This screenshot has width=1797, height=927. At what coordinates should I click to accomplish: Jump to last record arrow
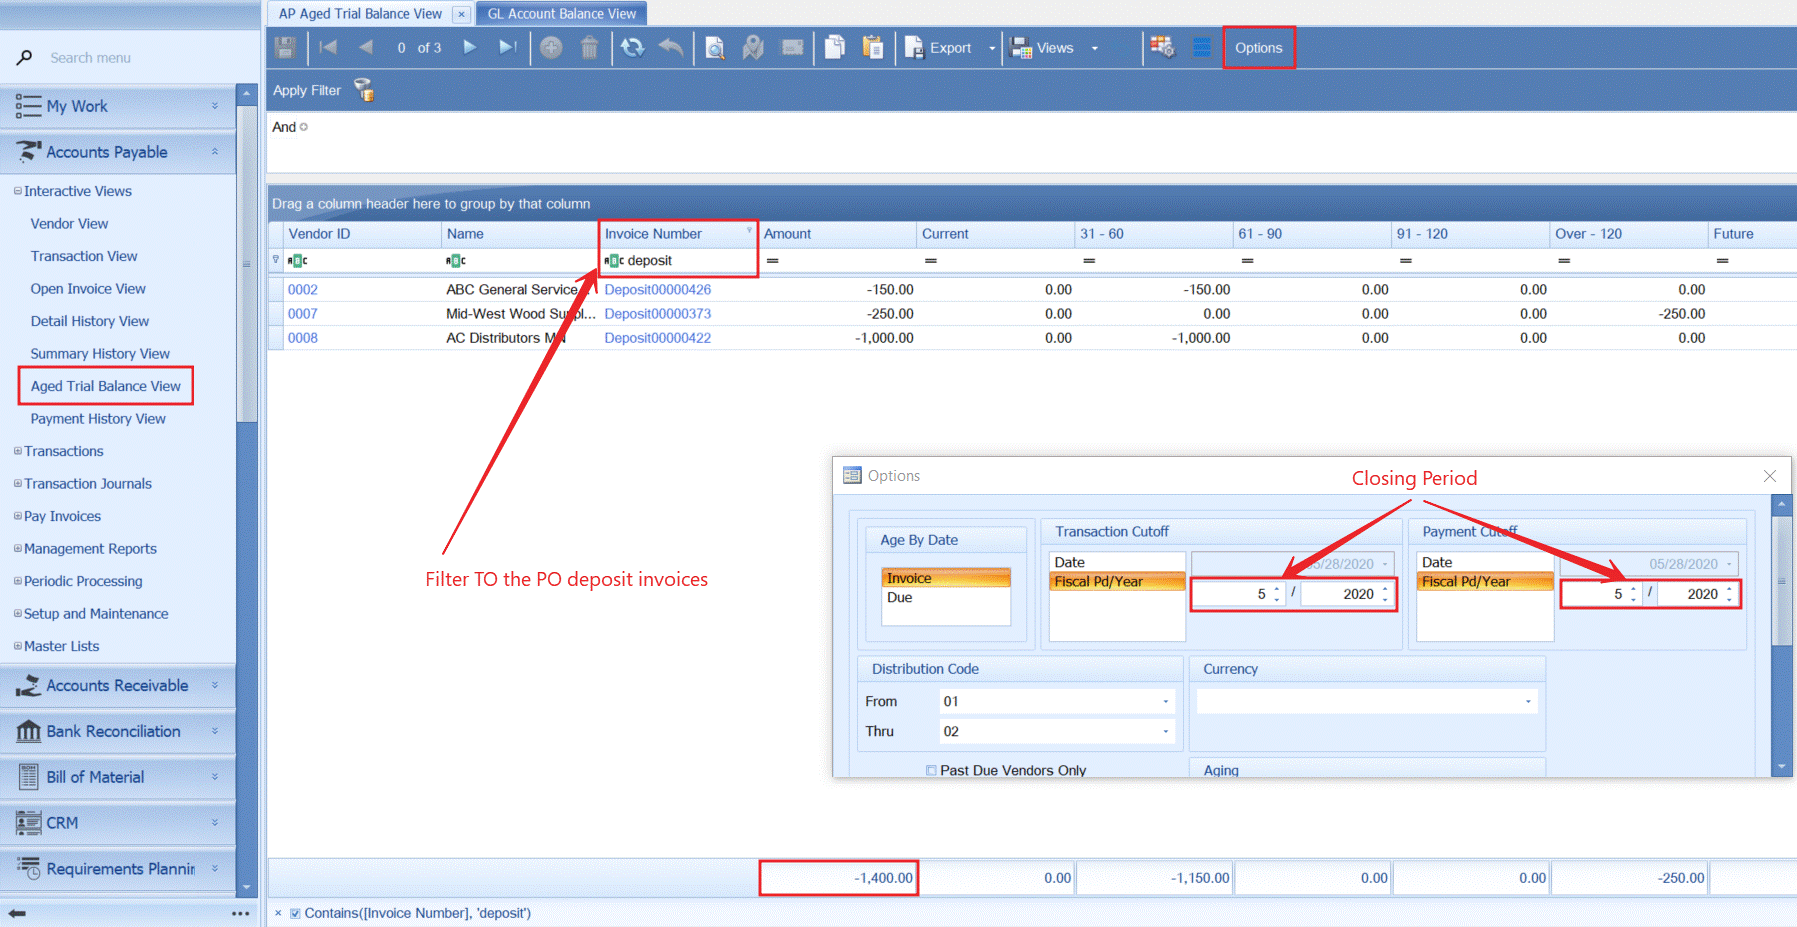(508, 47)
